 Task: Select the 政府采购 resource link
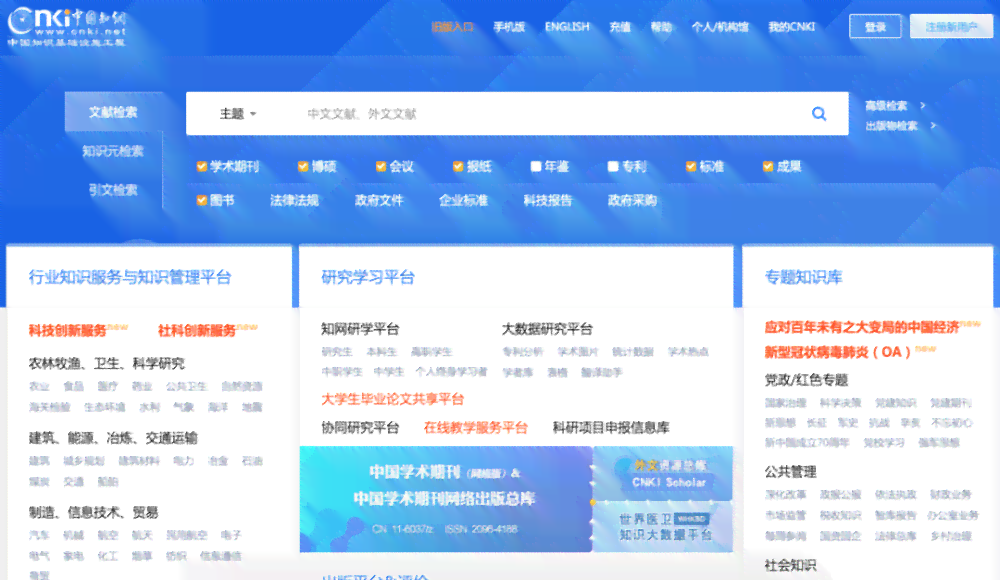[632, 200]
